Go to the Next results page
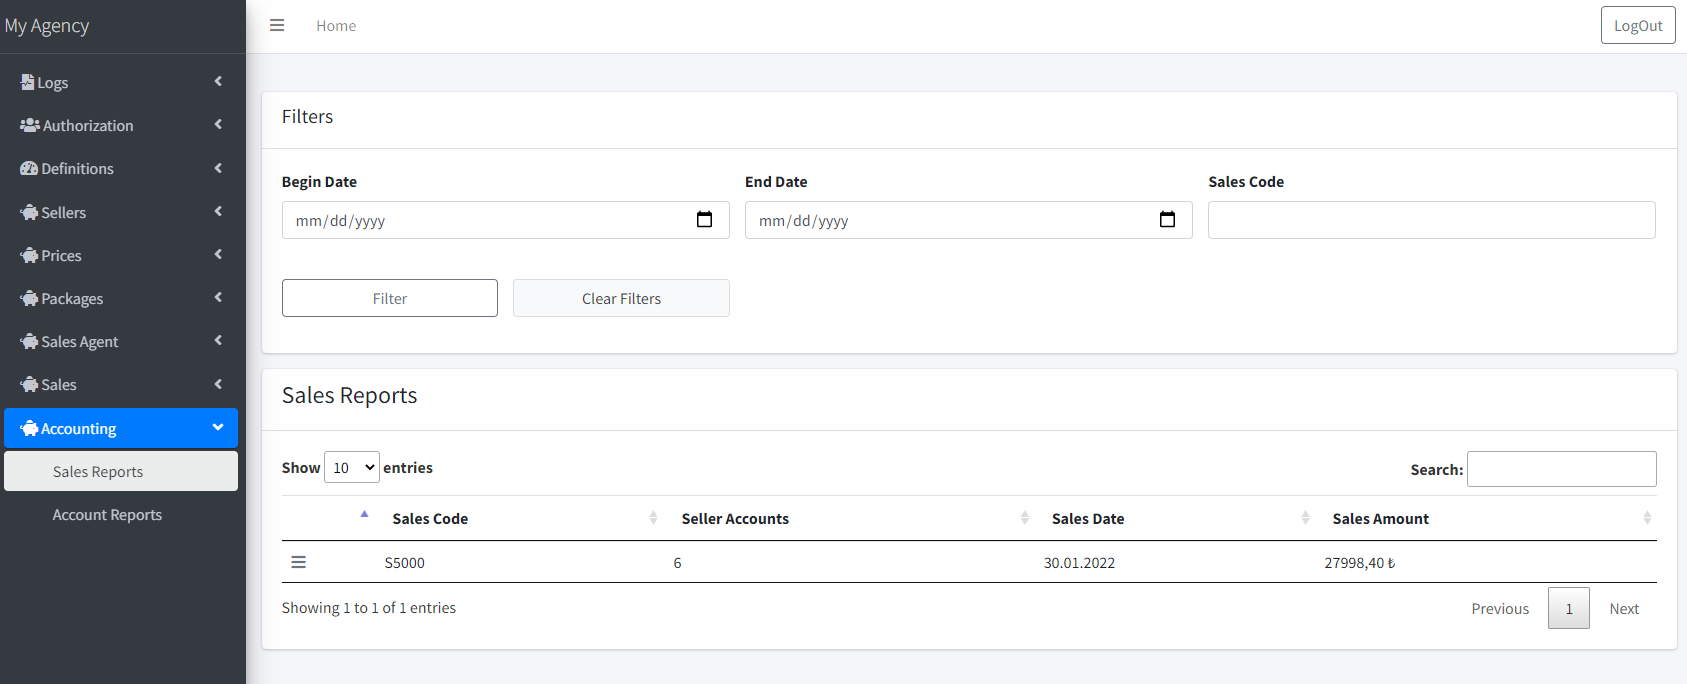1687x684 pixels. 1624,608
